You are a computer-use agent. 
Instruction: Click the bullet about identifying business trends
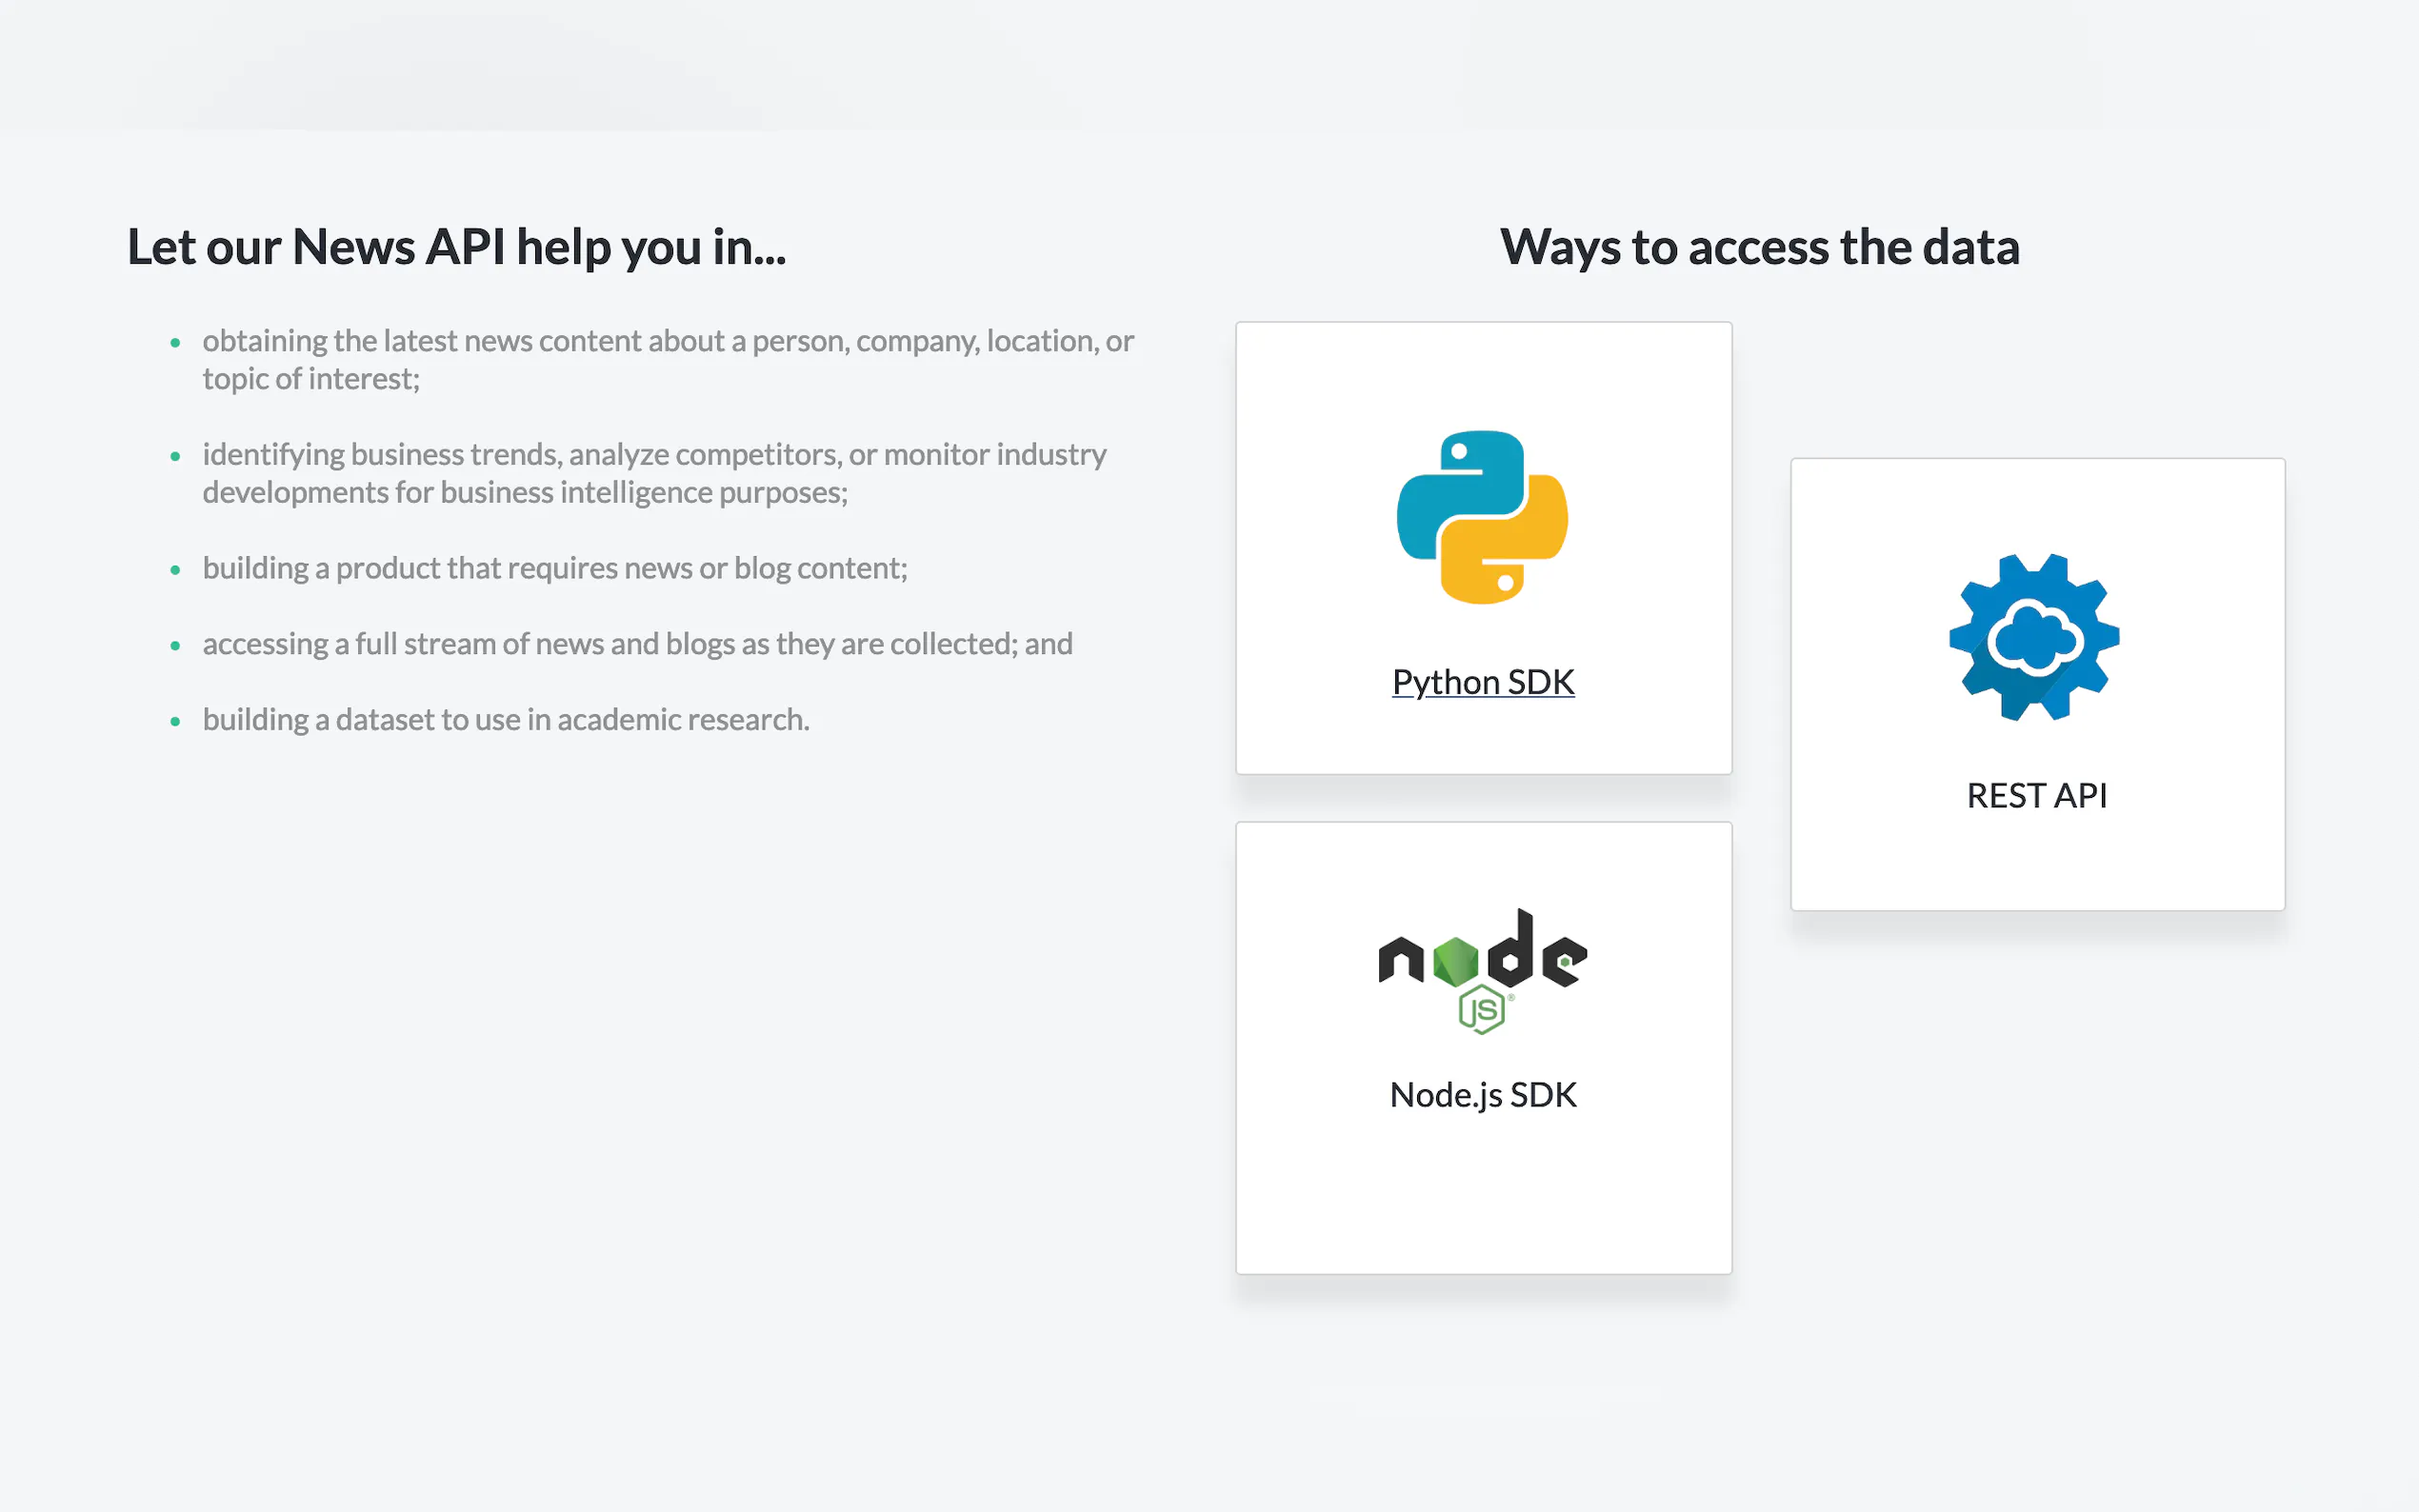click(x=654, y=473)
